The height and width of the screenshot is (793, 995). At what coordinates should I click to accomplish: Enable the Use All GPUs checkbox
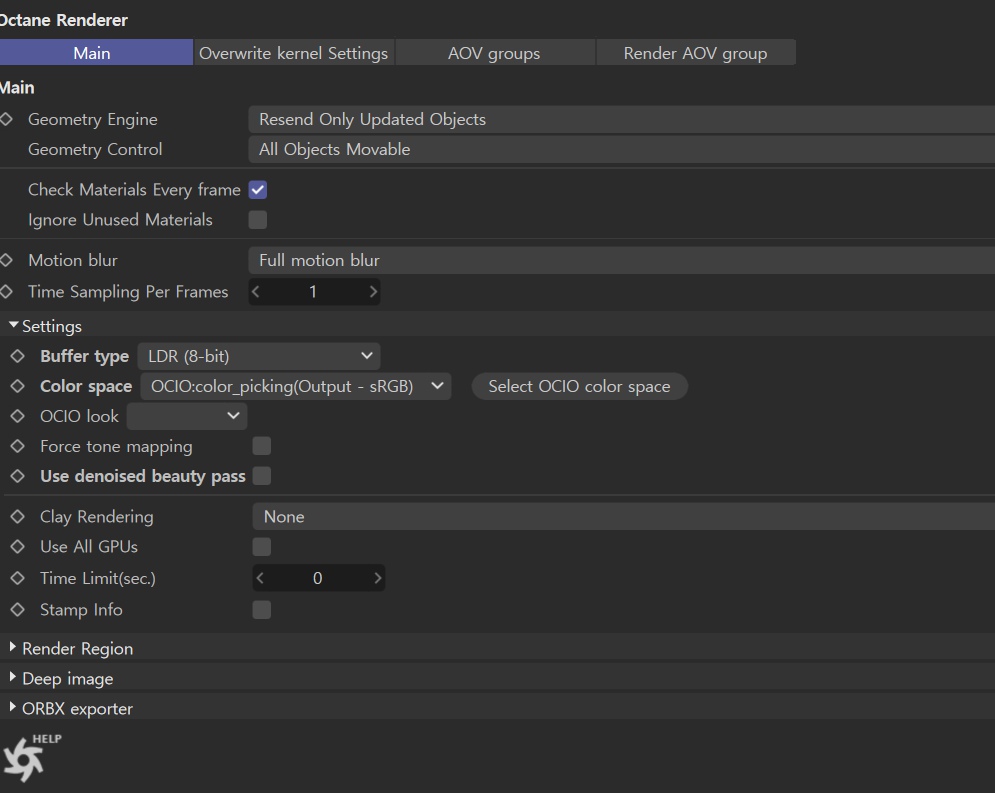pyautogui.click(x=261, y=546)
